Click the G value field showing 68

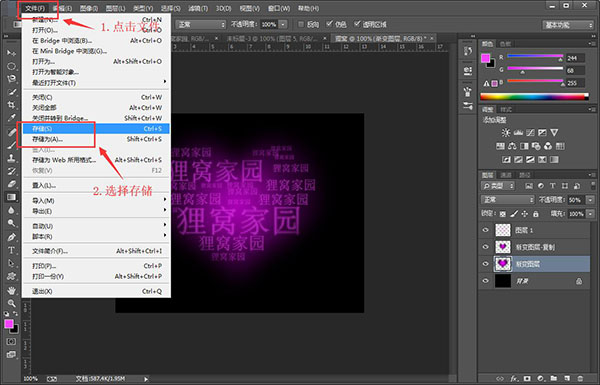click(x=575, y=70)
